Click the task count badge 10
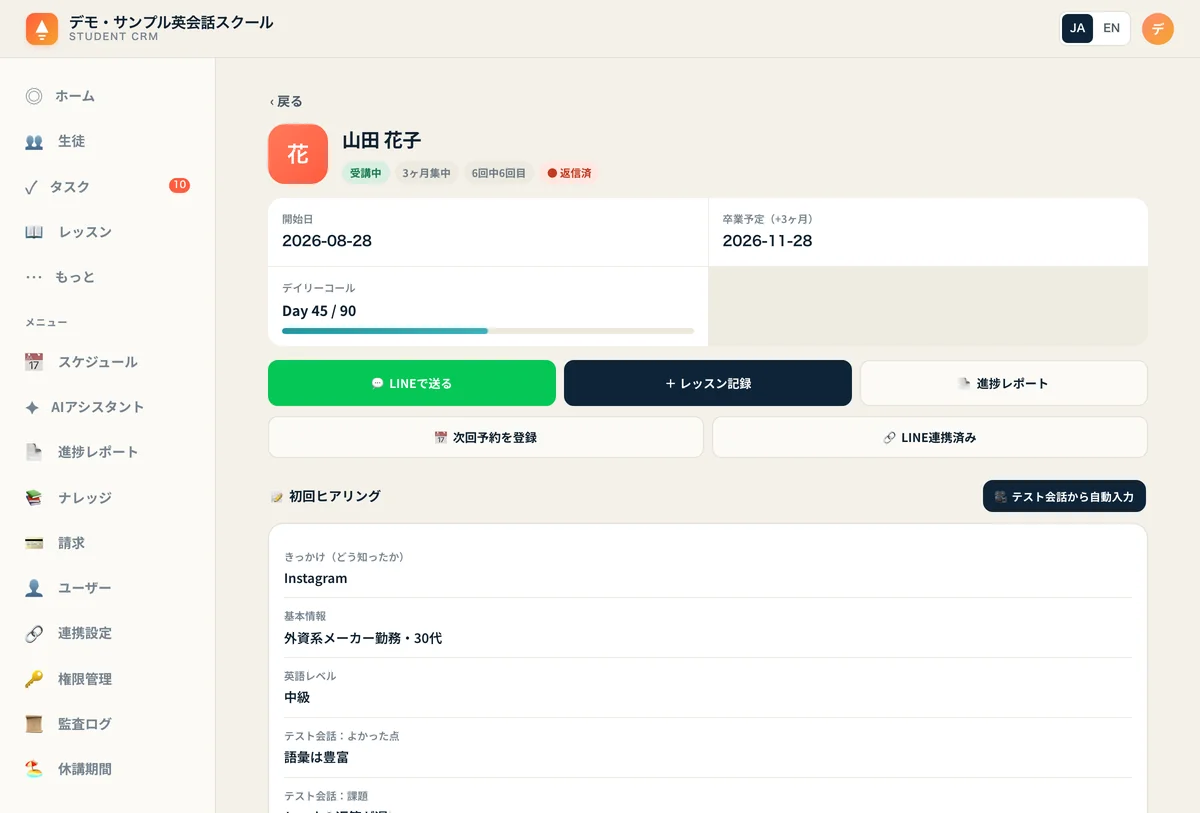The height and width of the screenshot is (813, 1200). pyautogui.click(x=179, y=185)
